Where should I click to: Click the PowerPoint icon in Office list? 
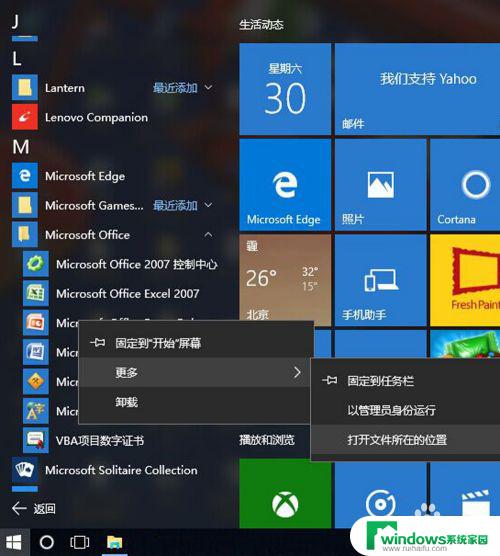pyautogui.click(x=35, y=323)
